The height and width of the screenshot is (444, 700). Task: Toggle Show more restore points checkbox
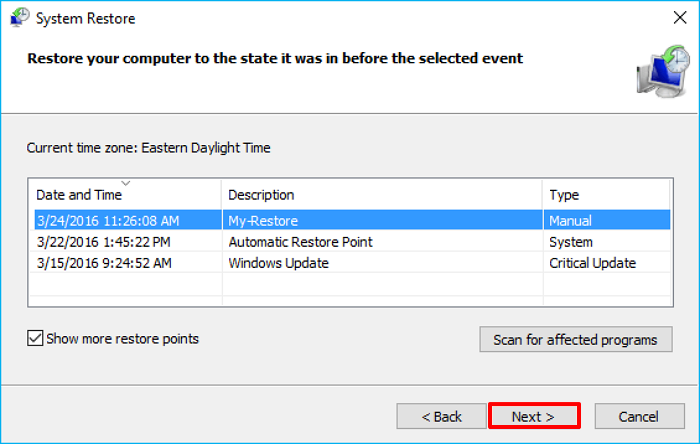tap(35, 339)
